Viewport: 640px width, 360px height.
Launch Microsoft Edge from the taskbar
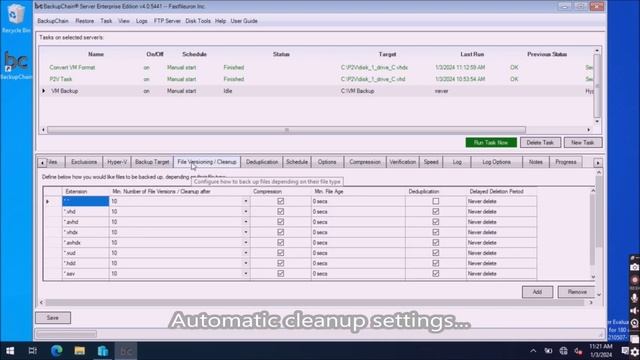pyautogui.click(x=56, y=351)
